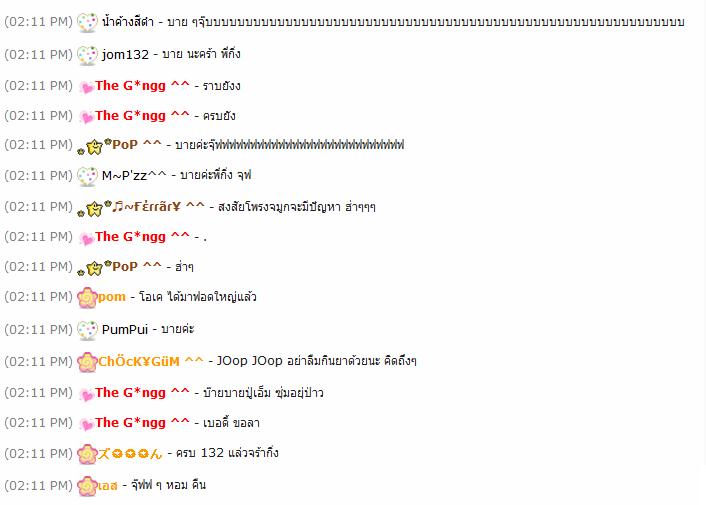This screenshot has width=706, height=505.
Task: Click the timestamp on the jom132 message
Action: (x=38, y=54)
